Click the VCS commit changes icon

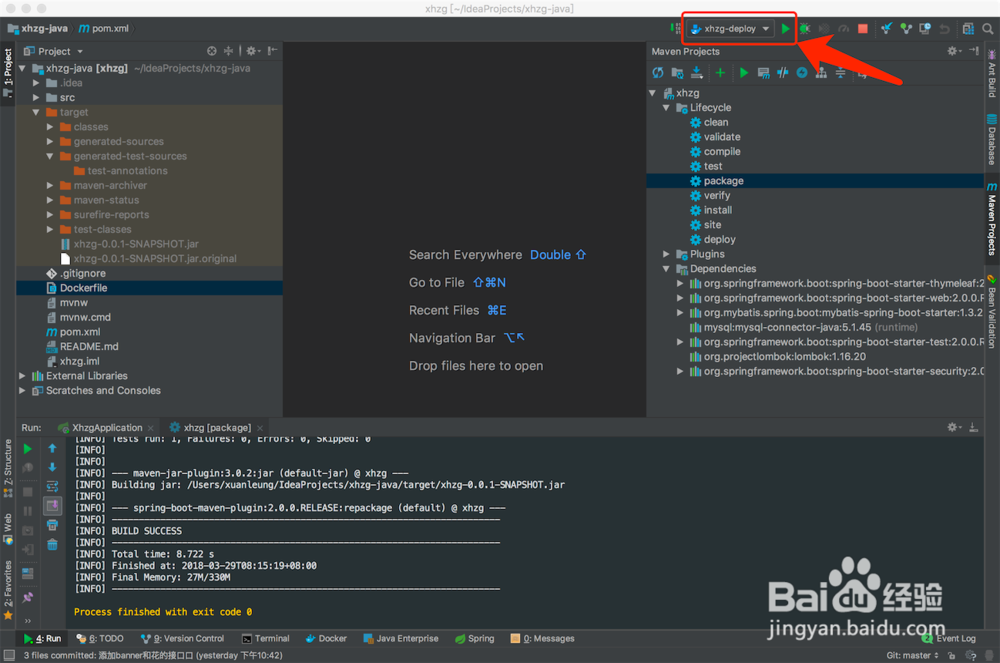click(x=906, y=29)
